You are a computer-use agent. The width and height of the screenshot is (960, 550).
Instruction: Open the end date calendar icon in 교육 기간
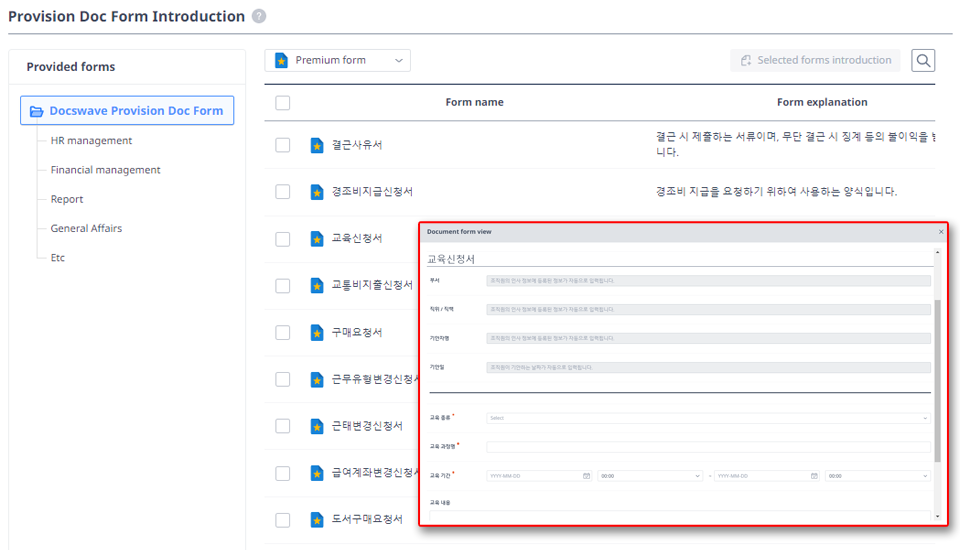click(814, 476)
